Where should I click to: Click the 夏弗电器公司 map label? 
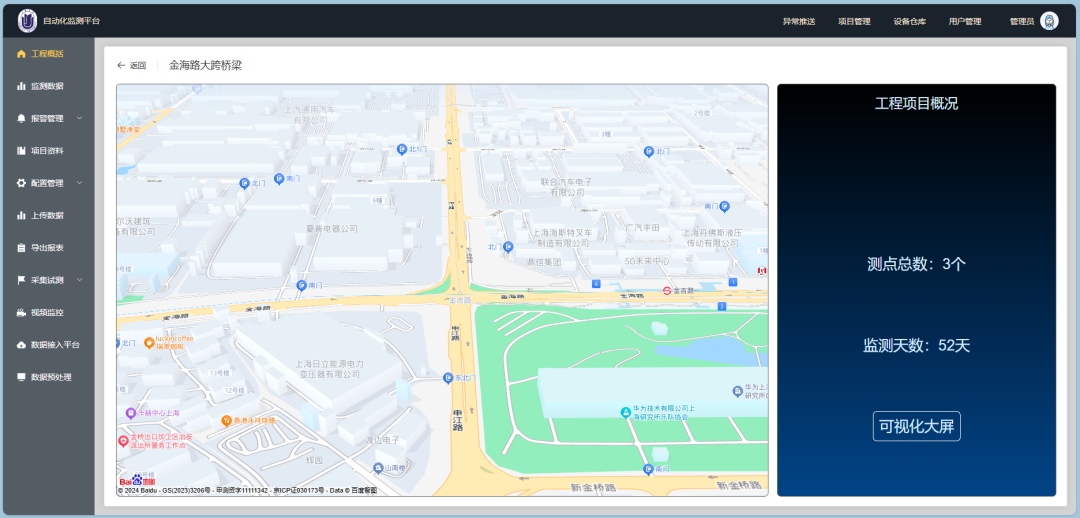click(x=332, y=228)
